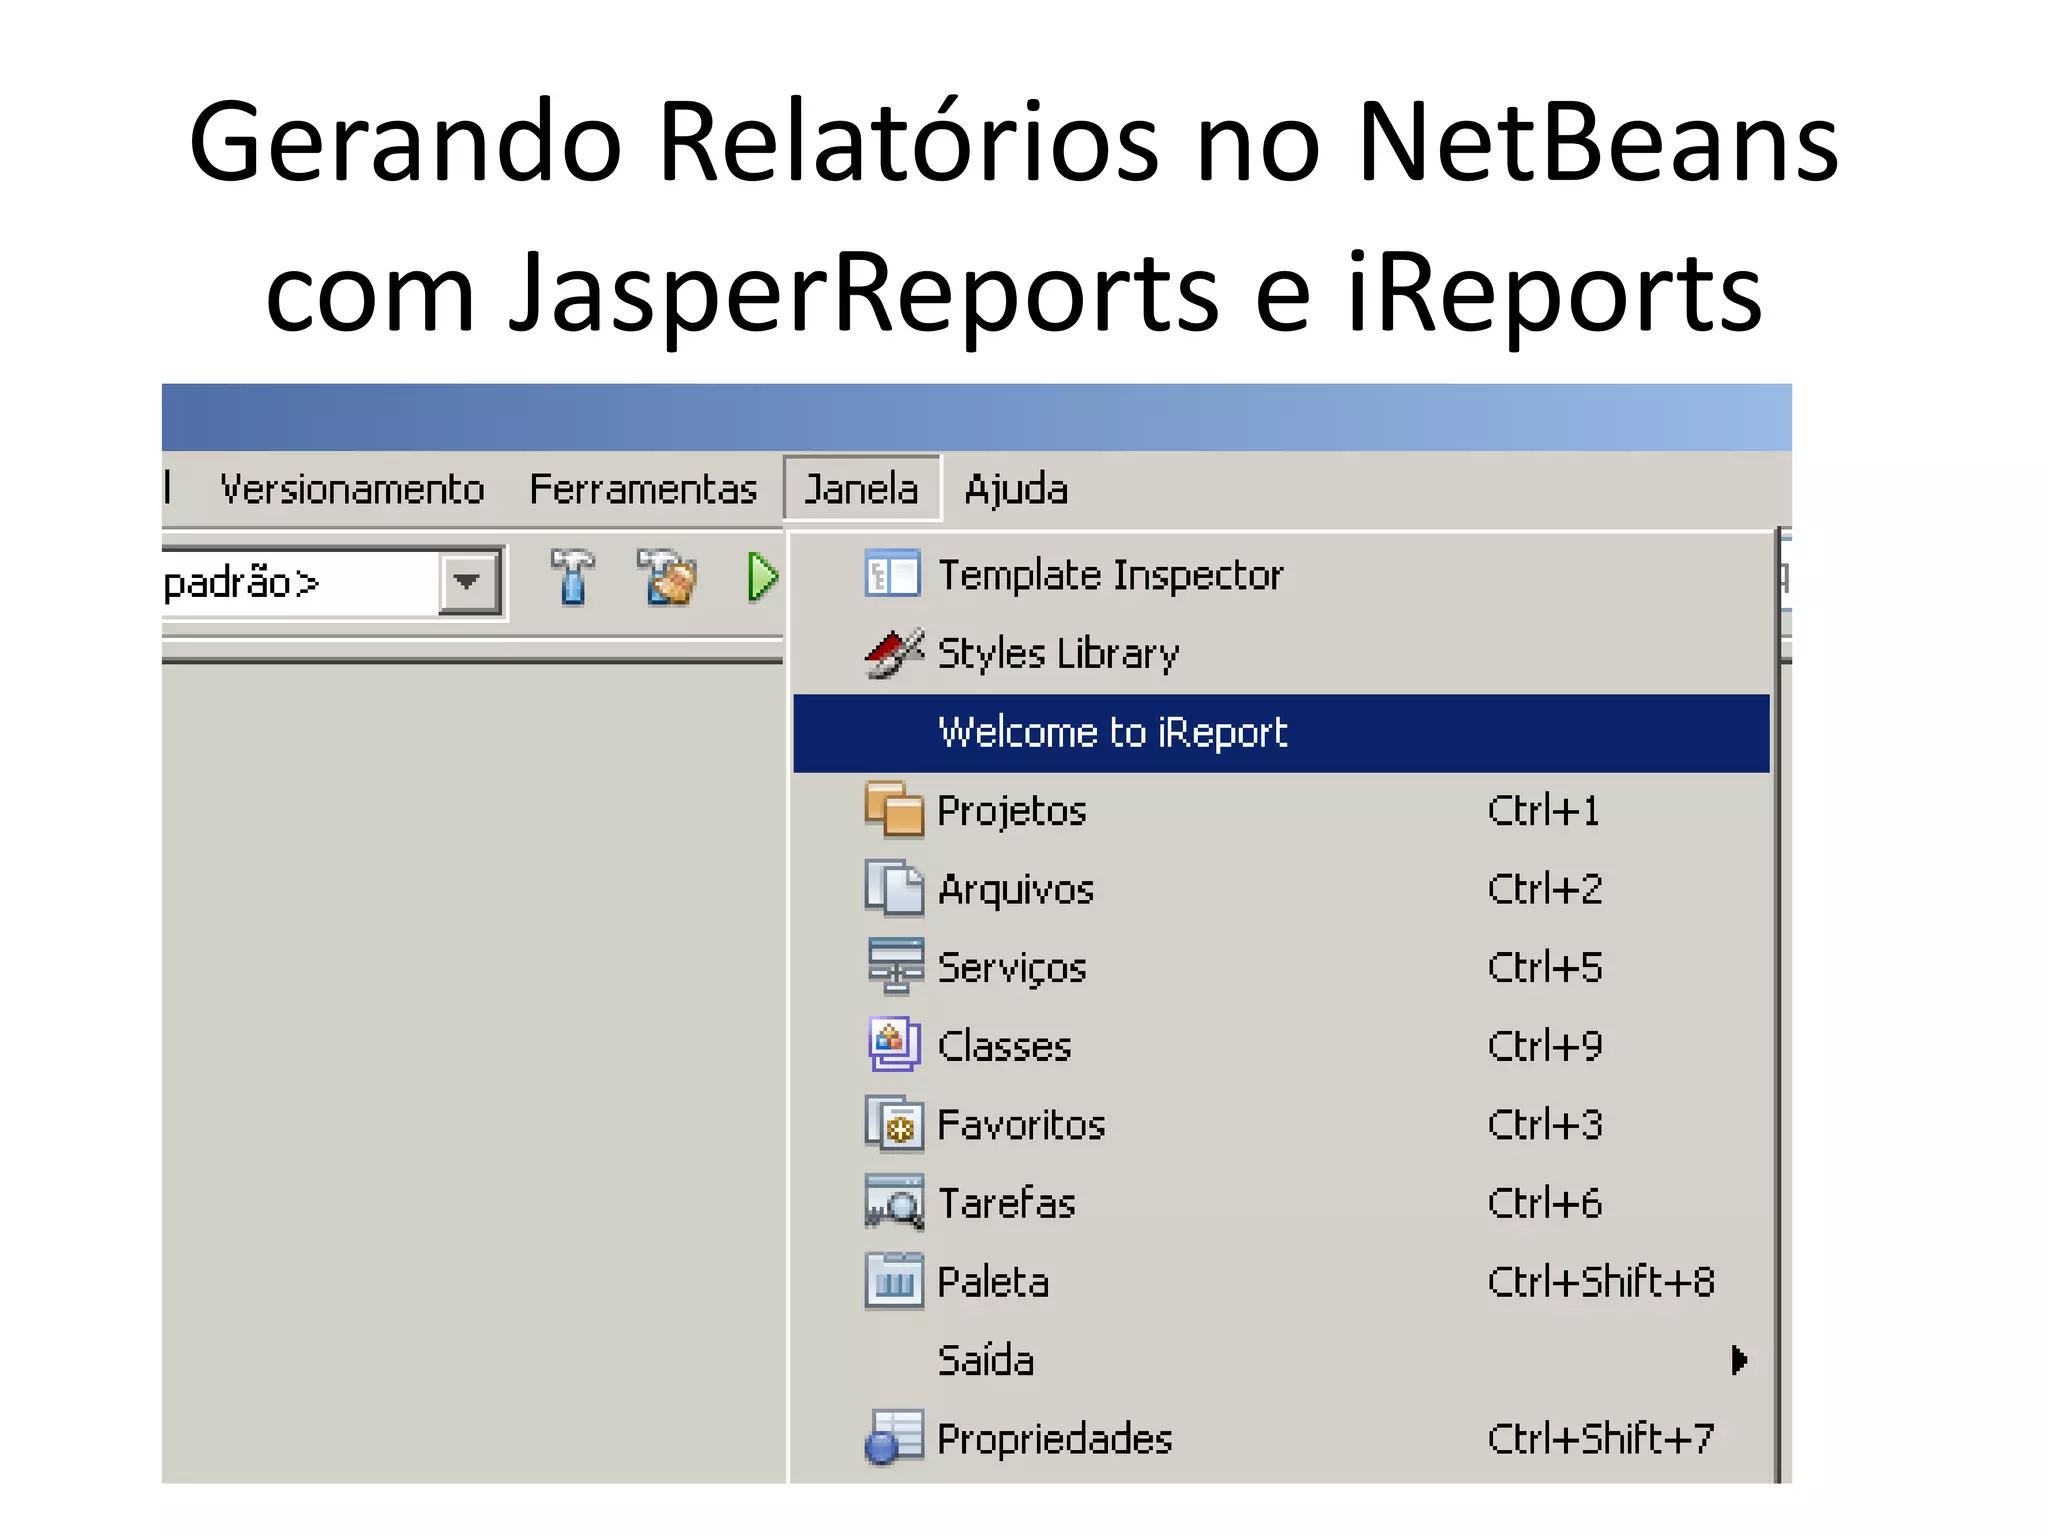Click the Ctrl+5 shortcut label
Screen dimensions: 2048x1536
pyautogui.click(x=1545, y=967)
